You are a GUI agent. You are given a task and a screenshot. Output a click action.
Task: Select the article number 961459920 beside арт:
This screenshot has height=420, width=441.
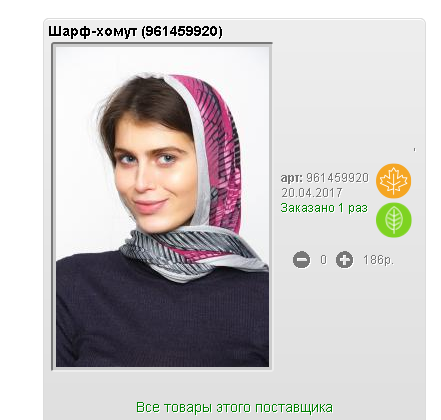(337, 178)
